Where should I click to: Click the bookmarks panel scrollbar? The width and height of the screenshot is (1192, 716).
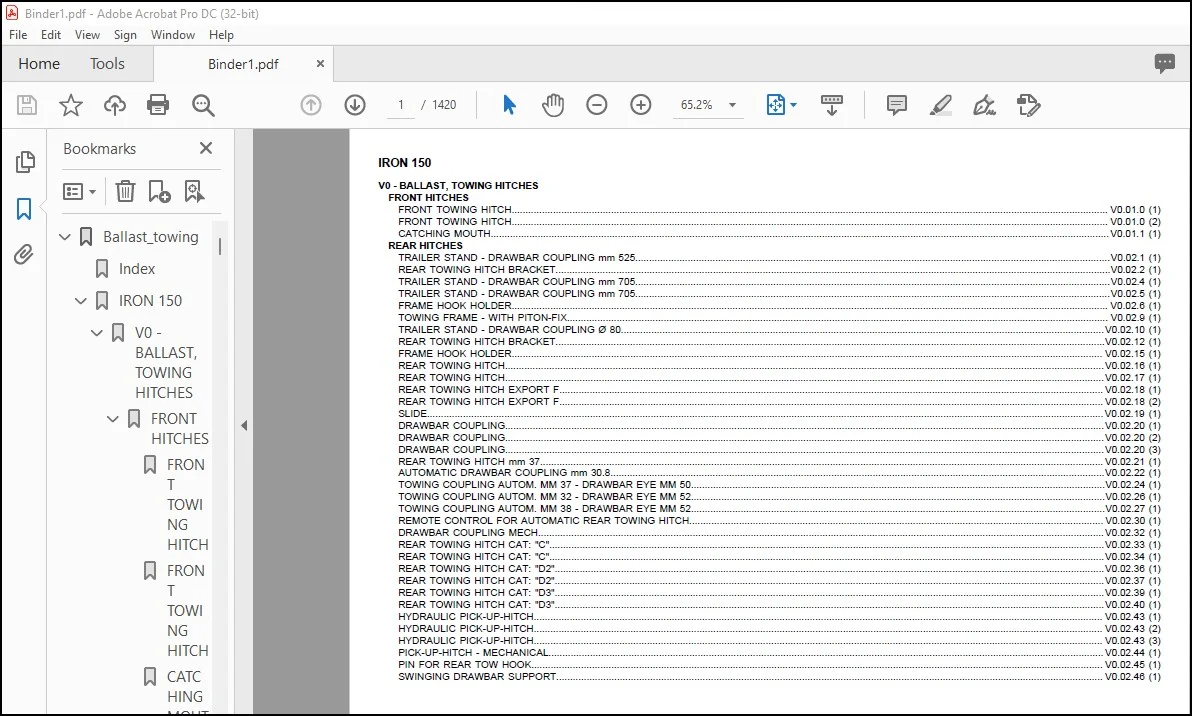click(220, 246)
